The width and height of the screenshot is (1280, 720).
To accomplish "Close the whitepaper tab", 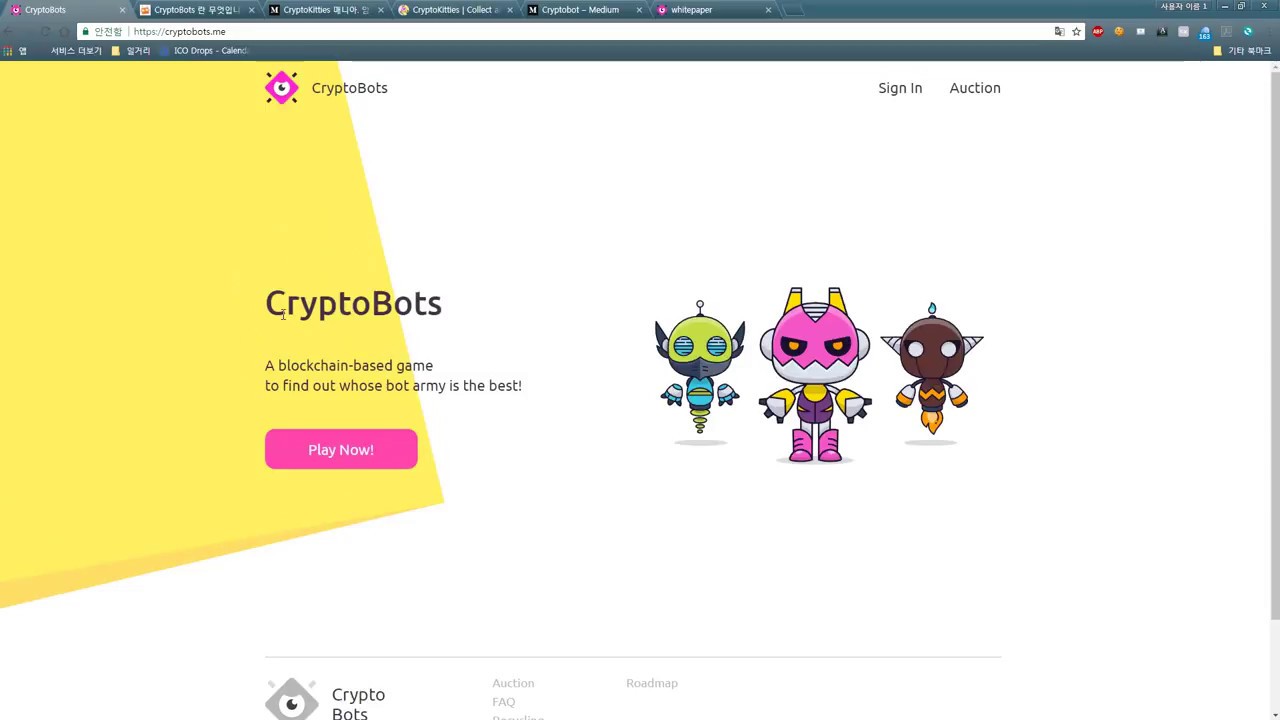I will click(768, 10).
